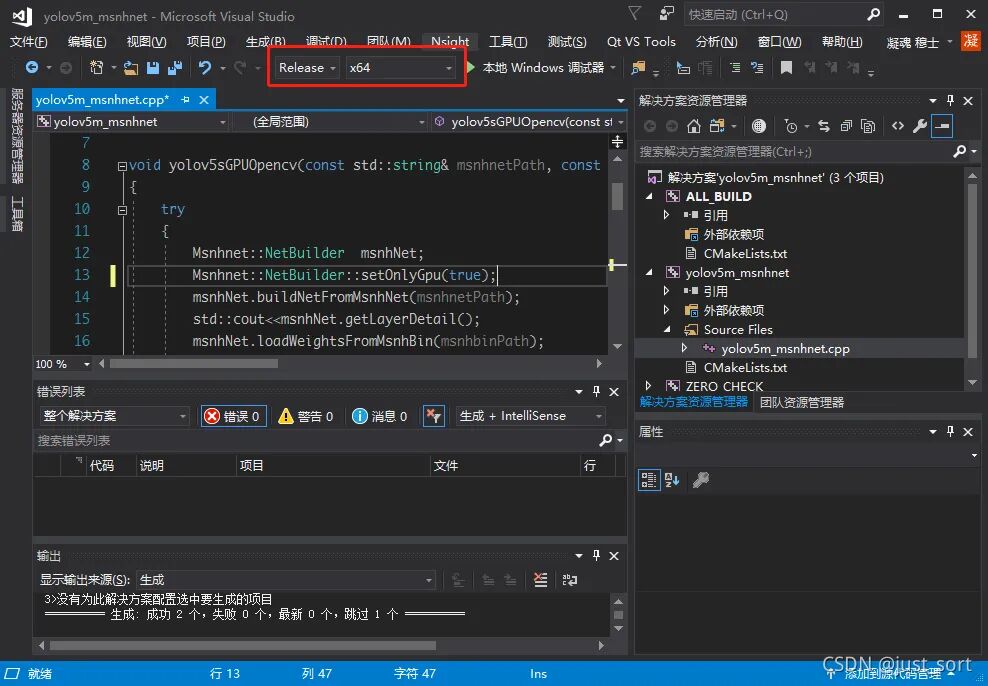Viewport: 988px width, 686px height.
Task: Click the error list build filter funnel icon
Action: tap(434, 416)
